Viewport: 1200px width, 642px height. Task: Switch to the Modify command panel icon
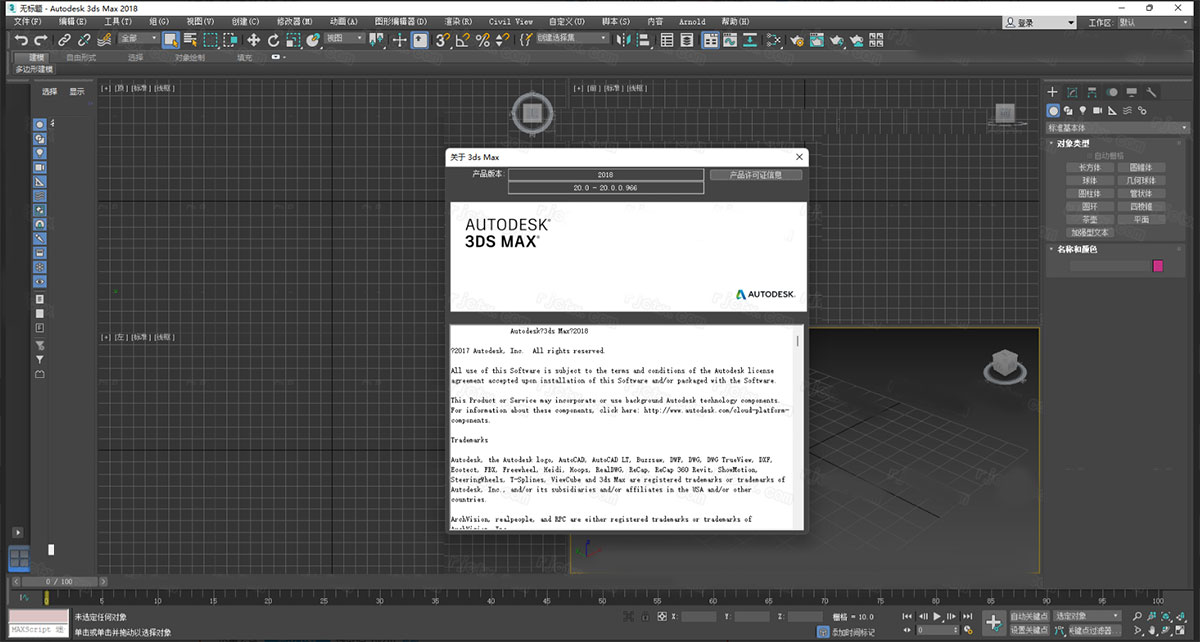[x=1073, y=91]
